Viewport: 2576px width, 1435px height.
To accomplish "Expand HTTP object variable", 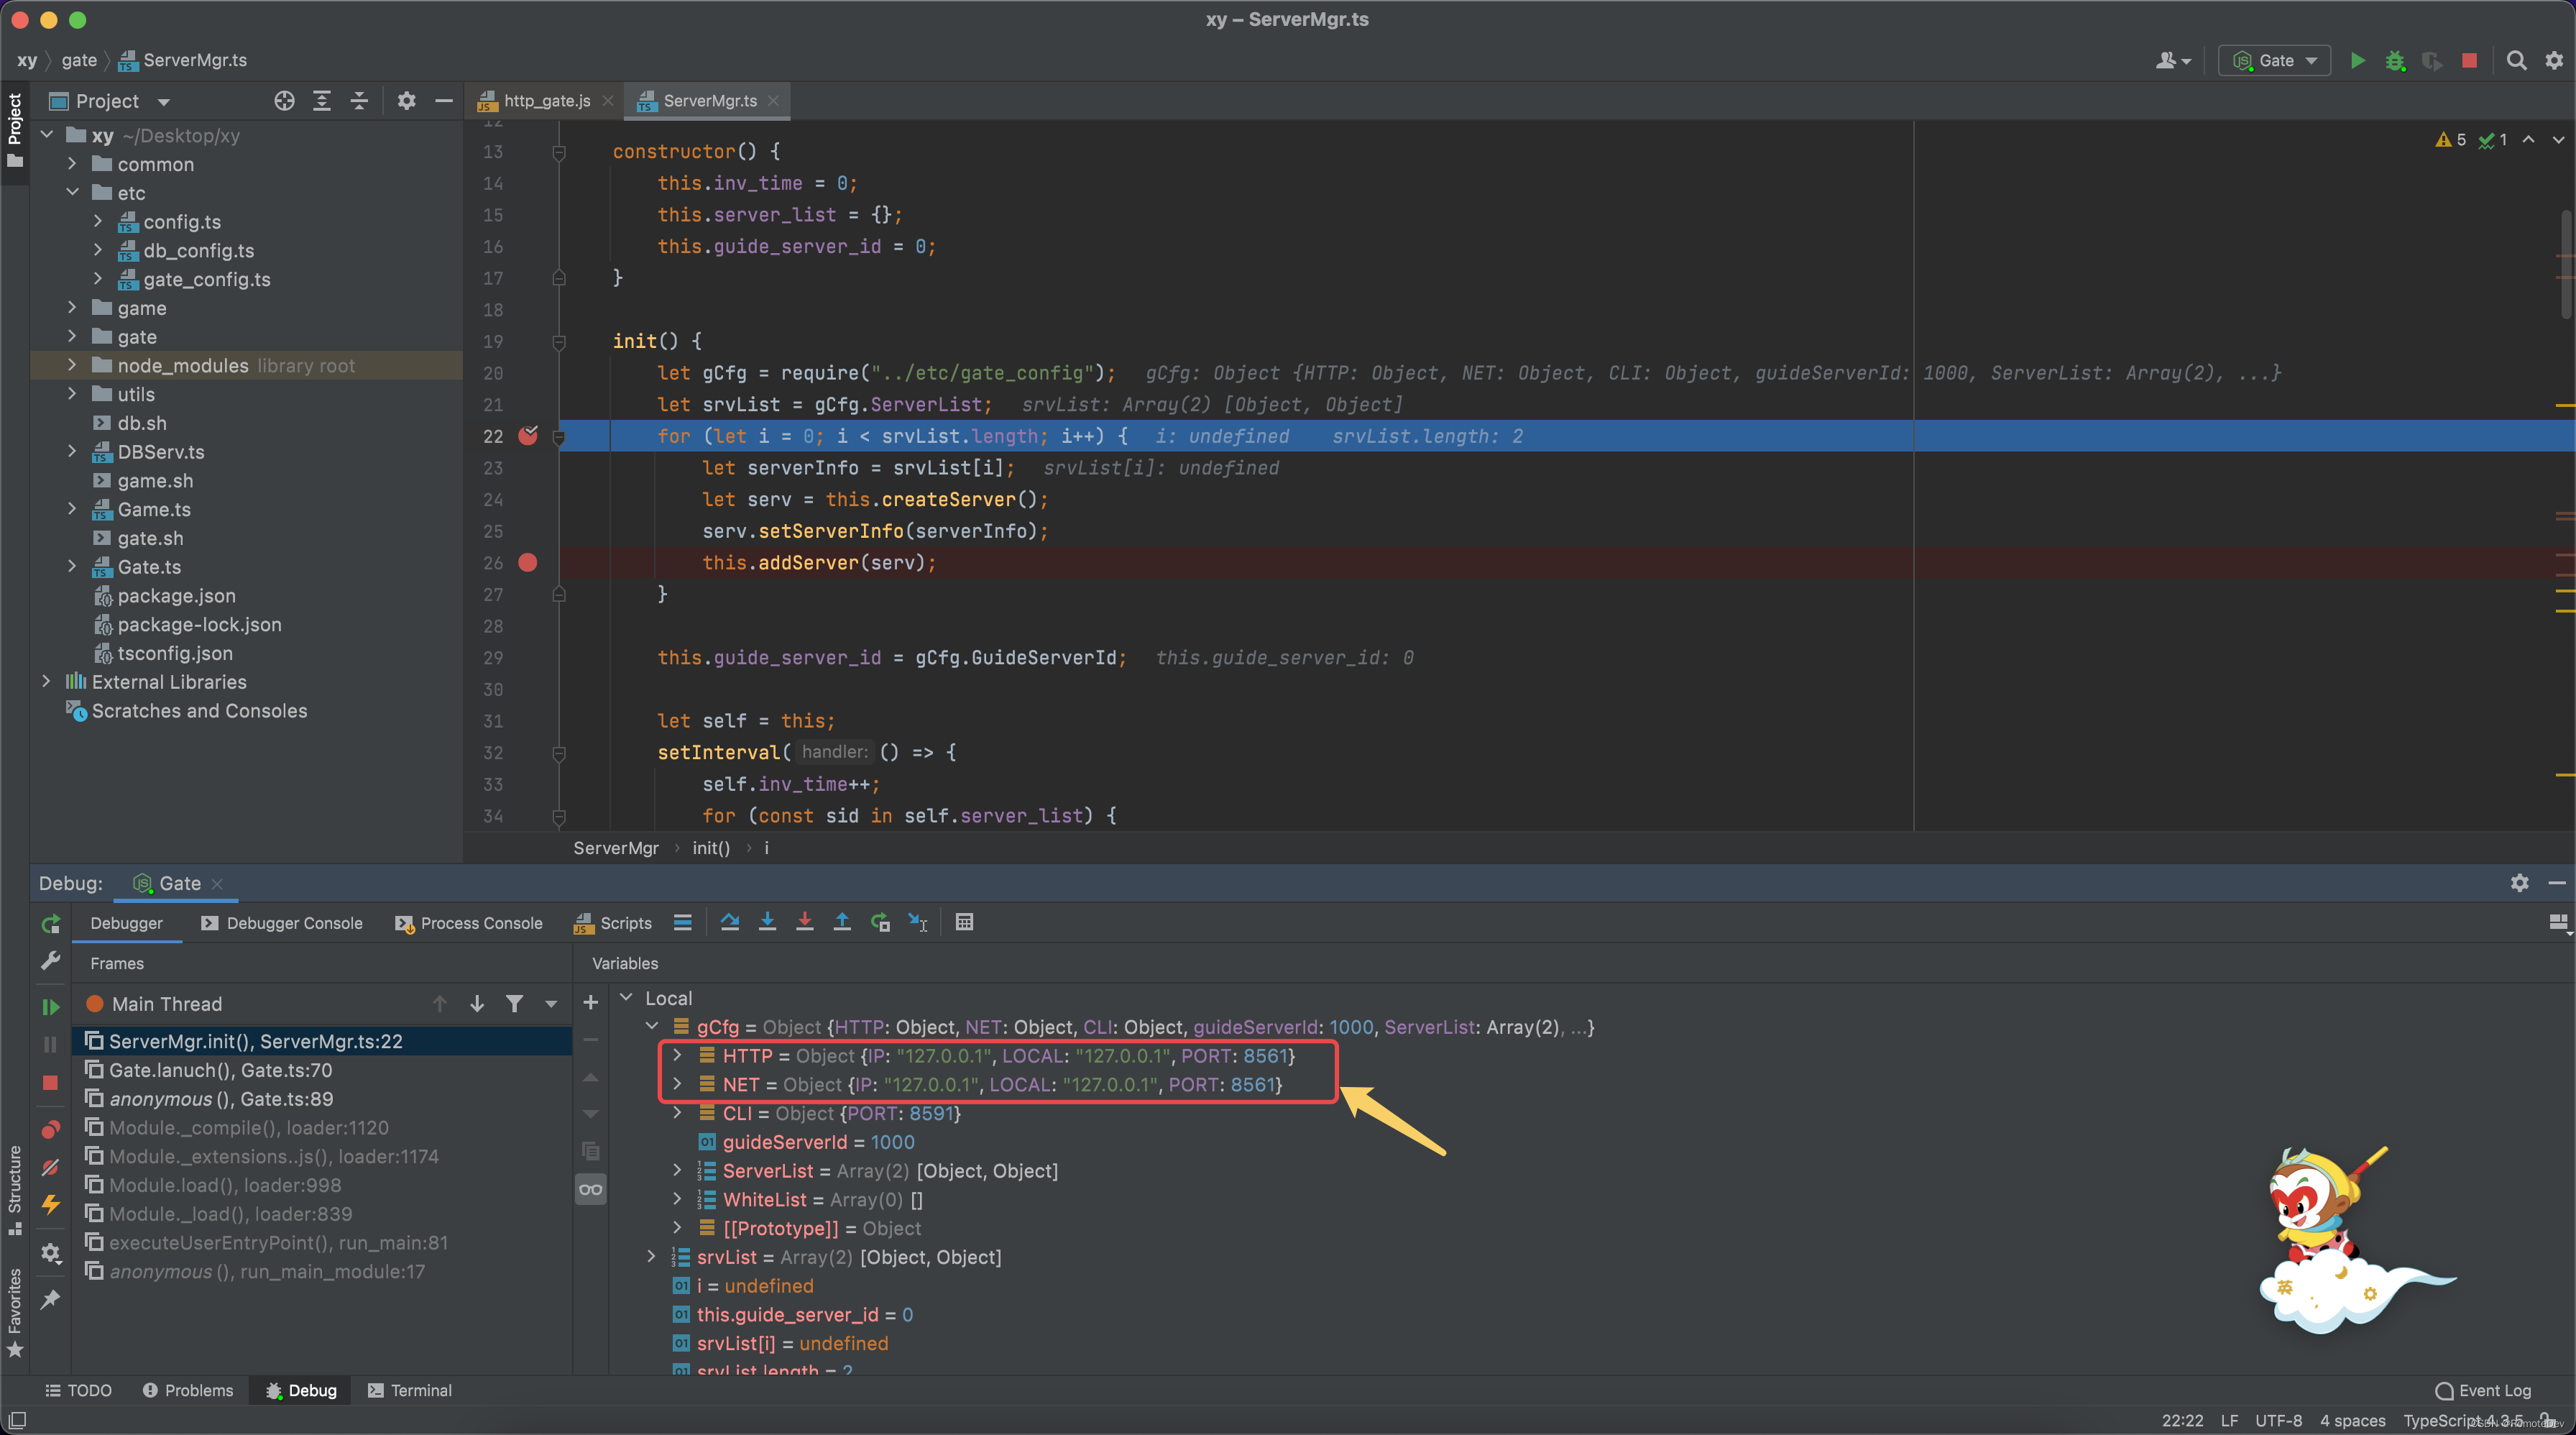I will pyautogui.click(x=677, y=1055).
